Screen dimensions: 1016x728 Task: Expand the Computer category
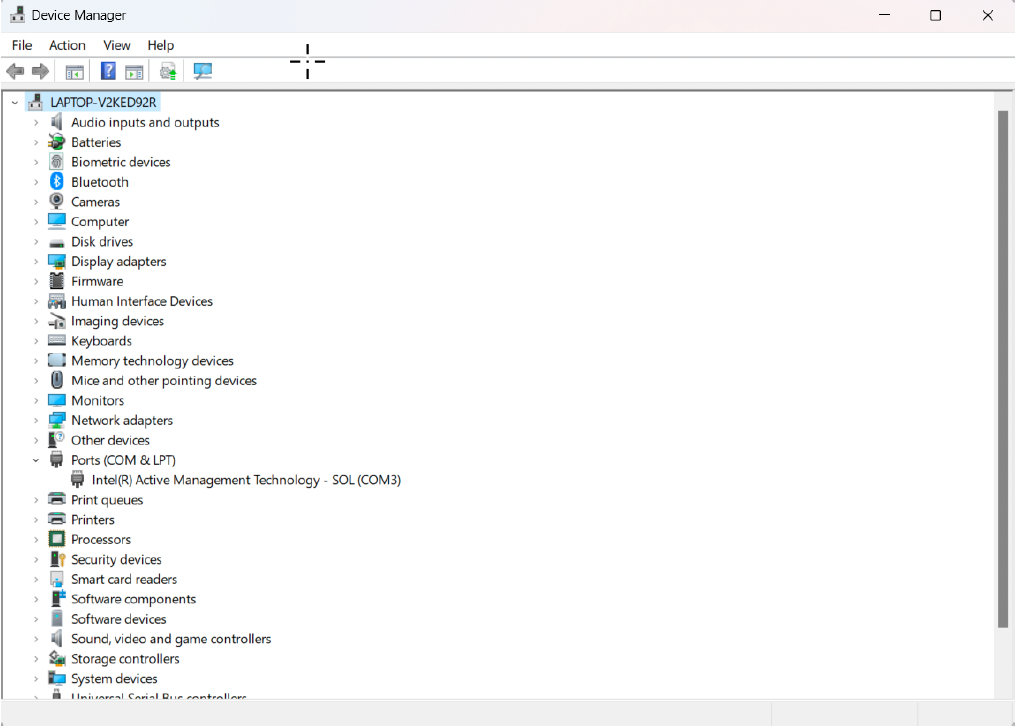(36, 222)
